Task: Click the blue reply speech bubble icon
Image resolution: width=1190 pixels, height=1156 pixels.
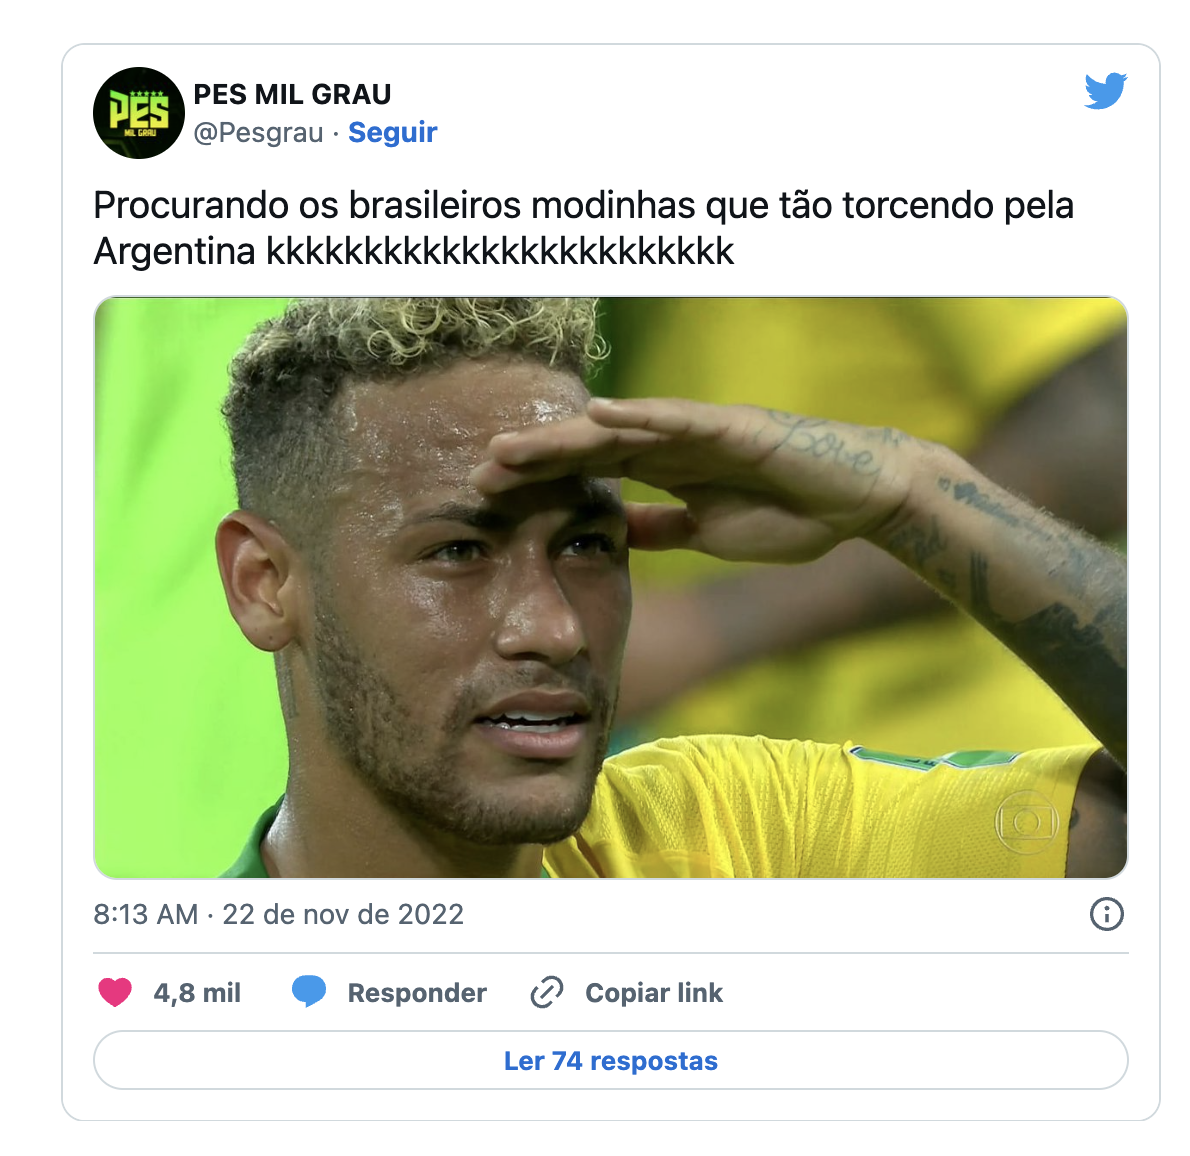Action: [x=309, y=992]
